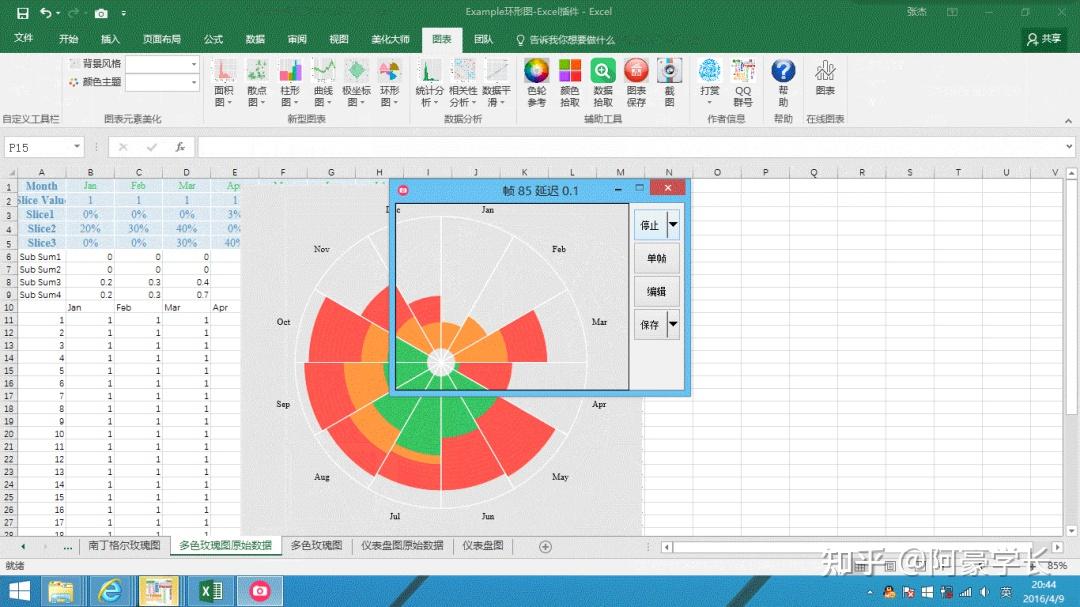
Task: Open the Windows Start button
Action: coord(19,591)
